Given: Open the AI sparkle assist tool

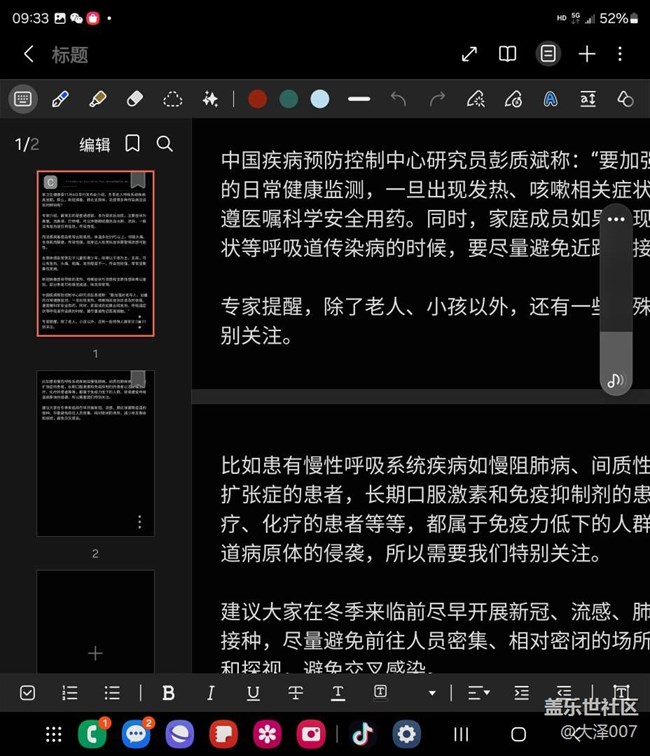Looking at the screenshot, I should coord(210,98).
